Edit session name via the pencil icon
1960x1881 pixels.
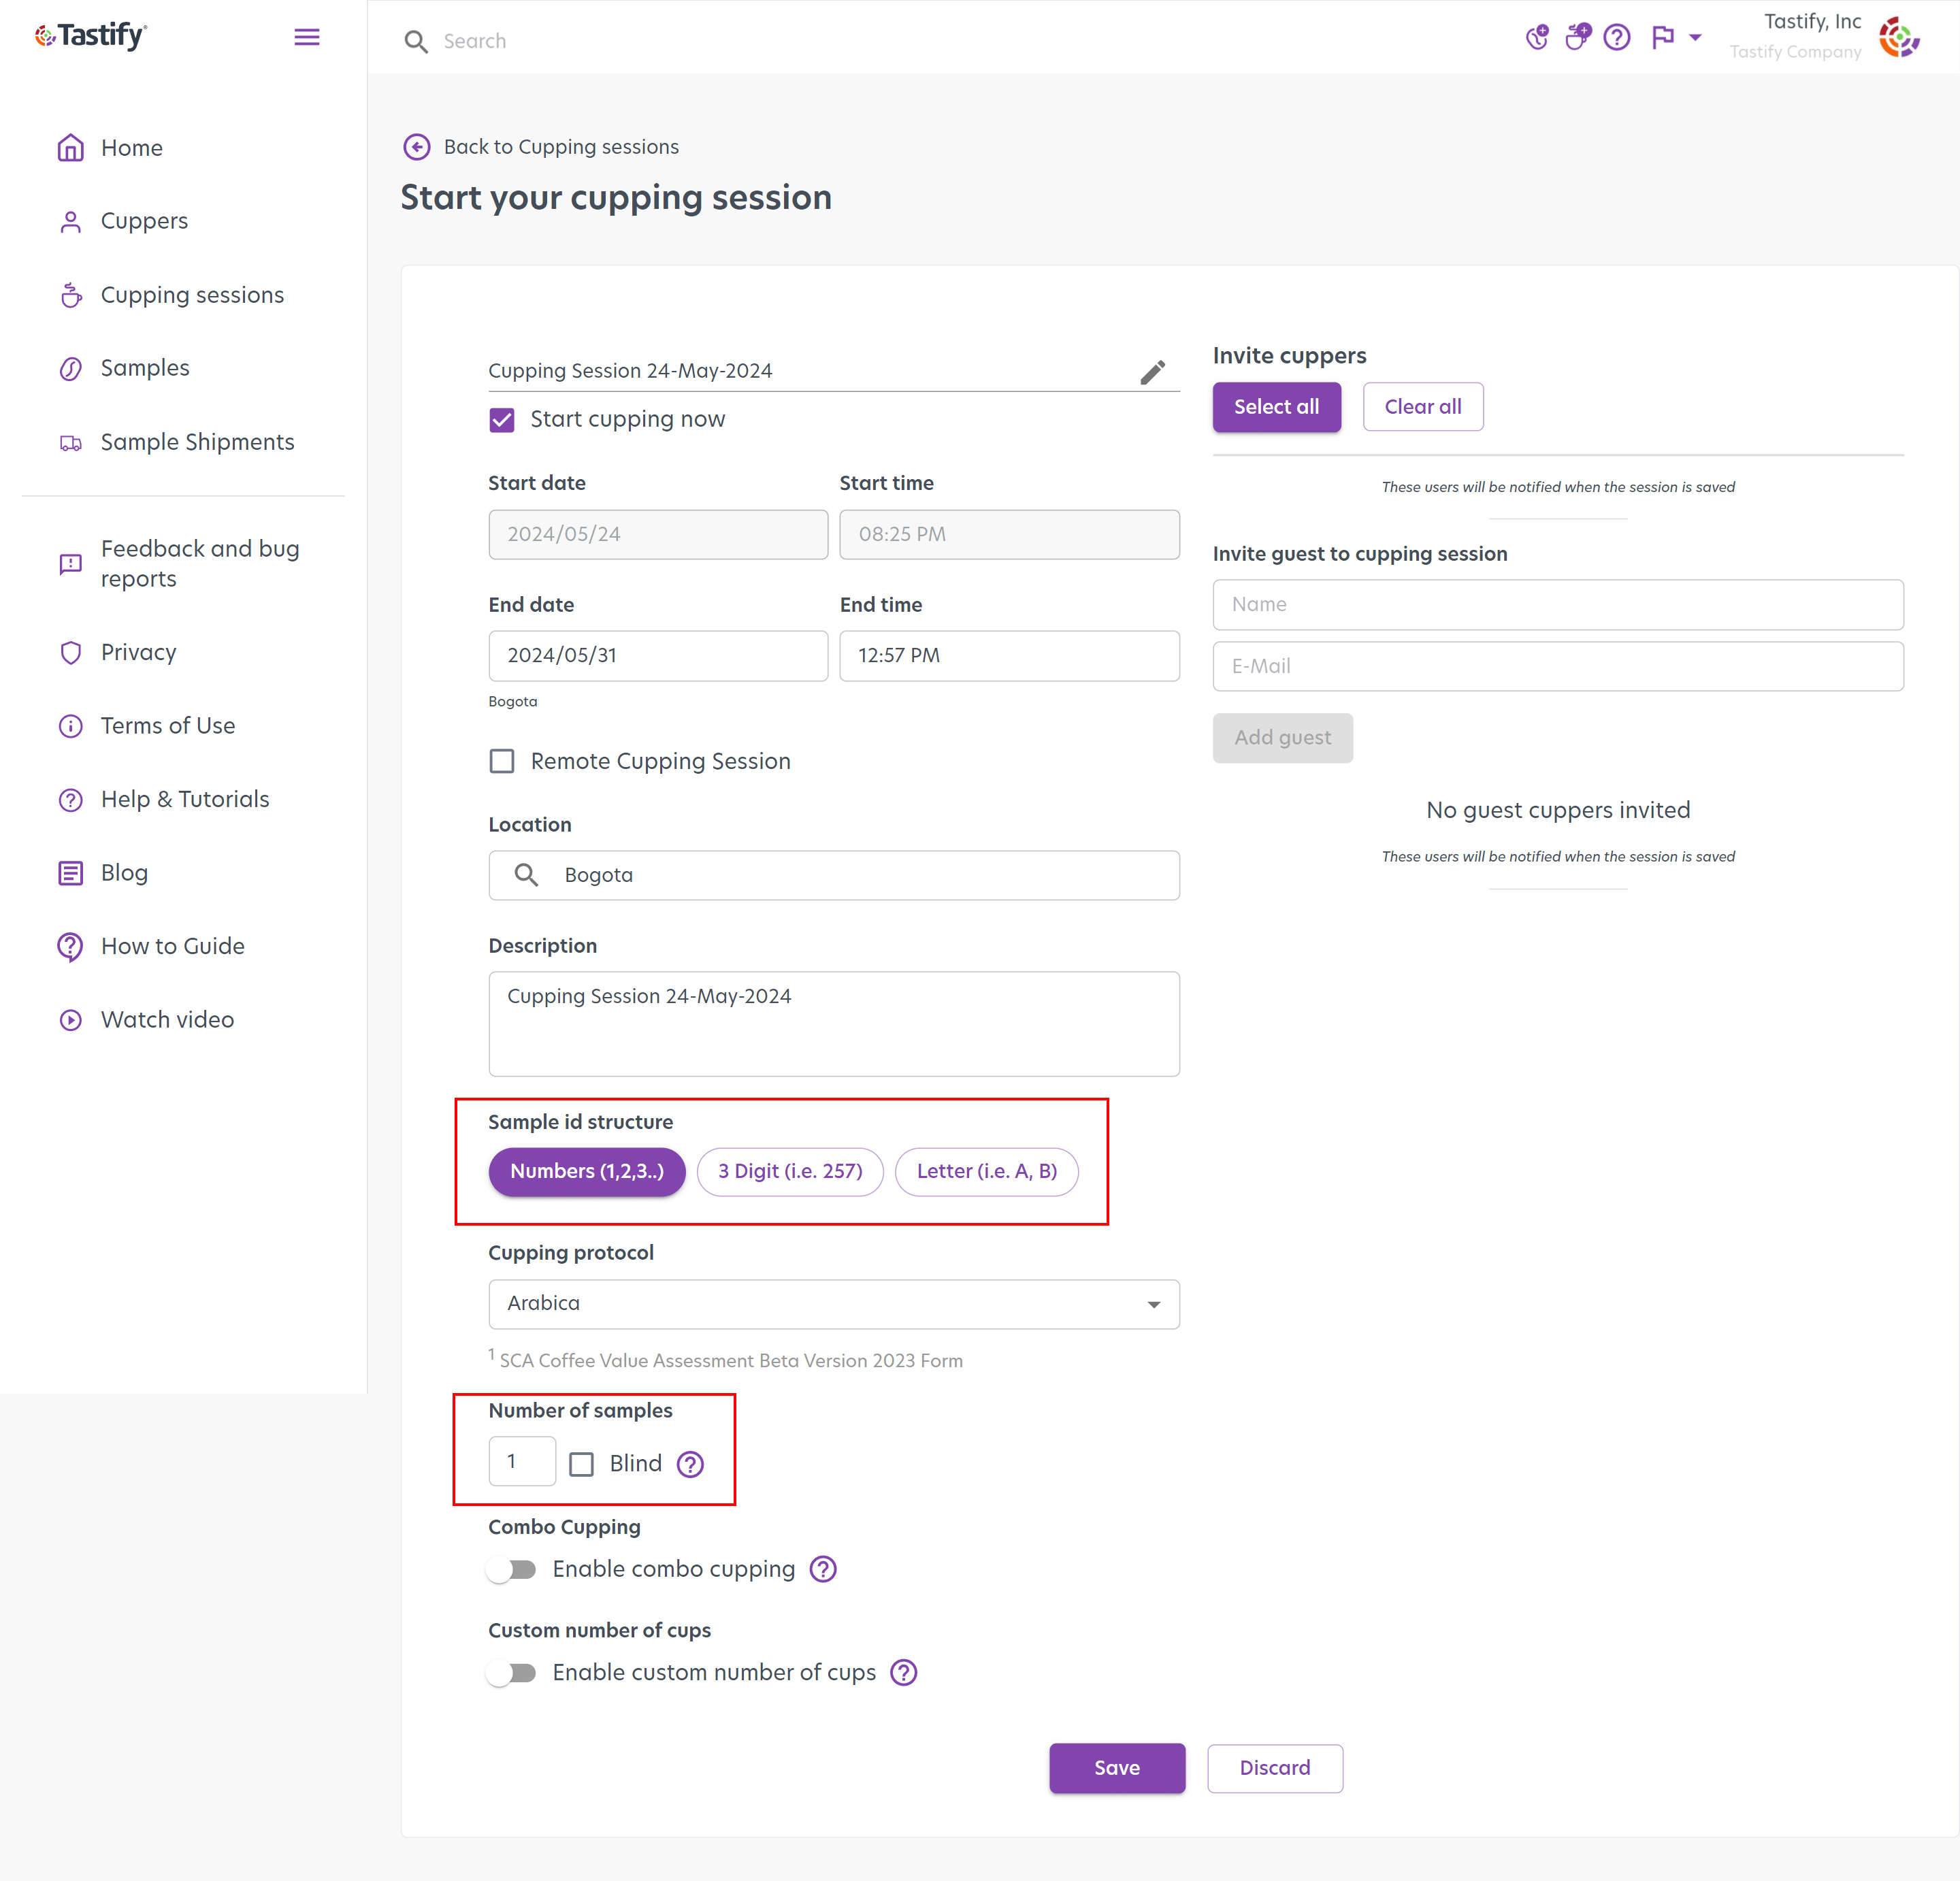1153,371
